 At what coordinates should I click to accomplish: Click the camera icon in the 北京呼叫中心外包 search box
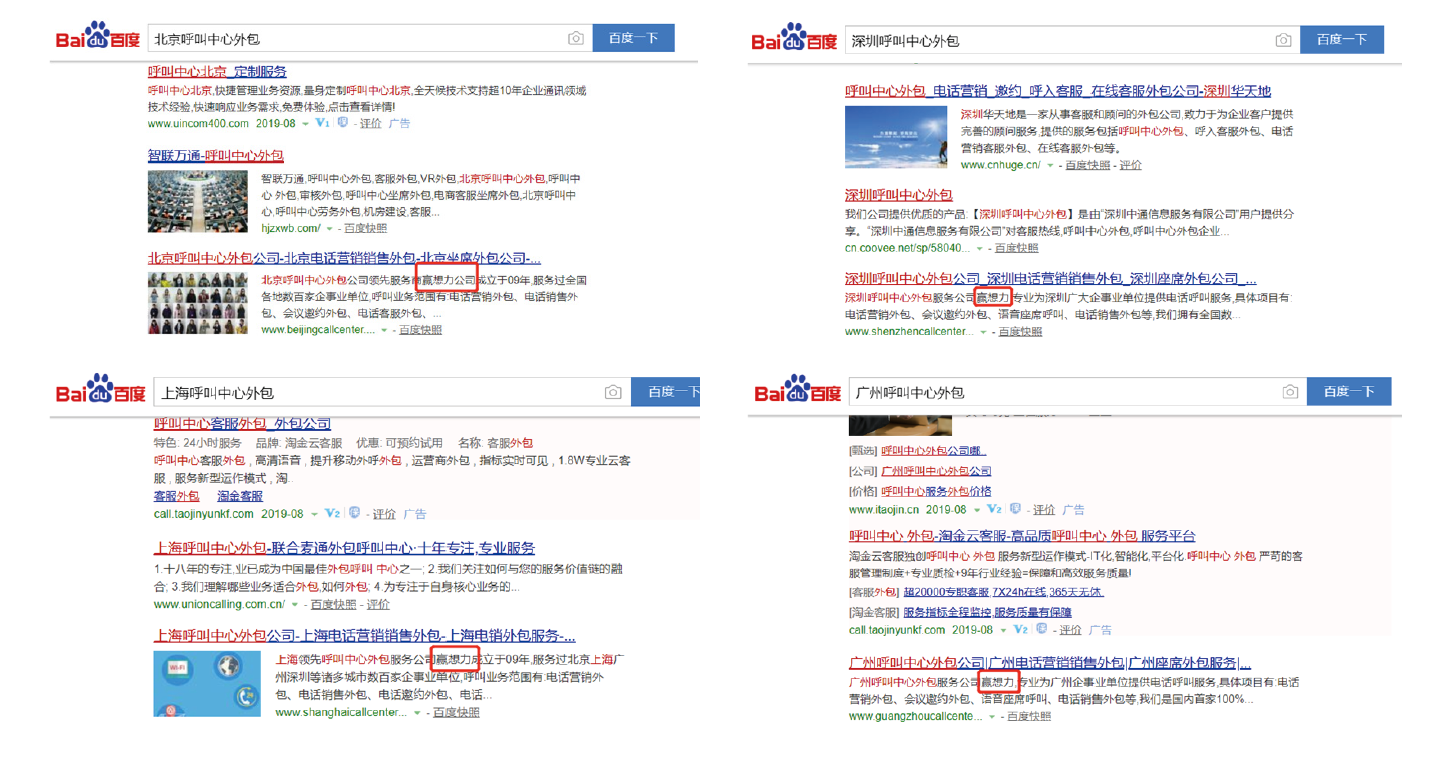577,37
